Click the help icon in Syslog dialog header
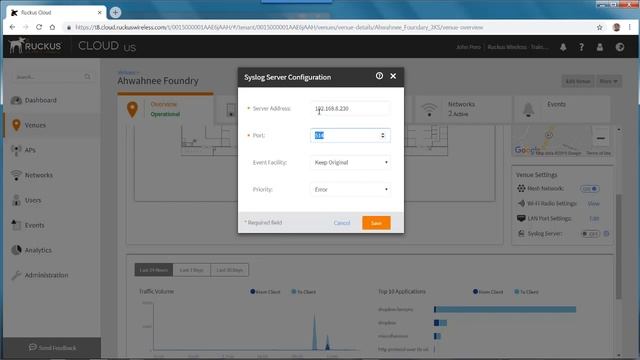The height and width of the screenshot is (360, 640). tap(379, 76)
